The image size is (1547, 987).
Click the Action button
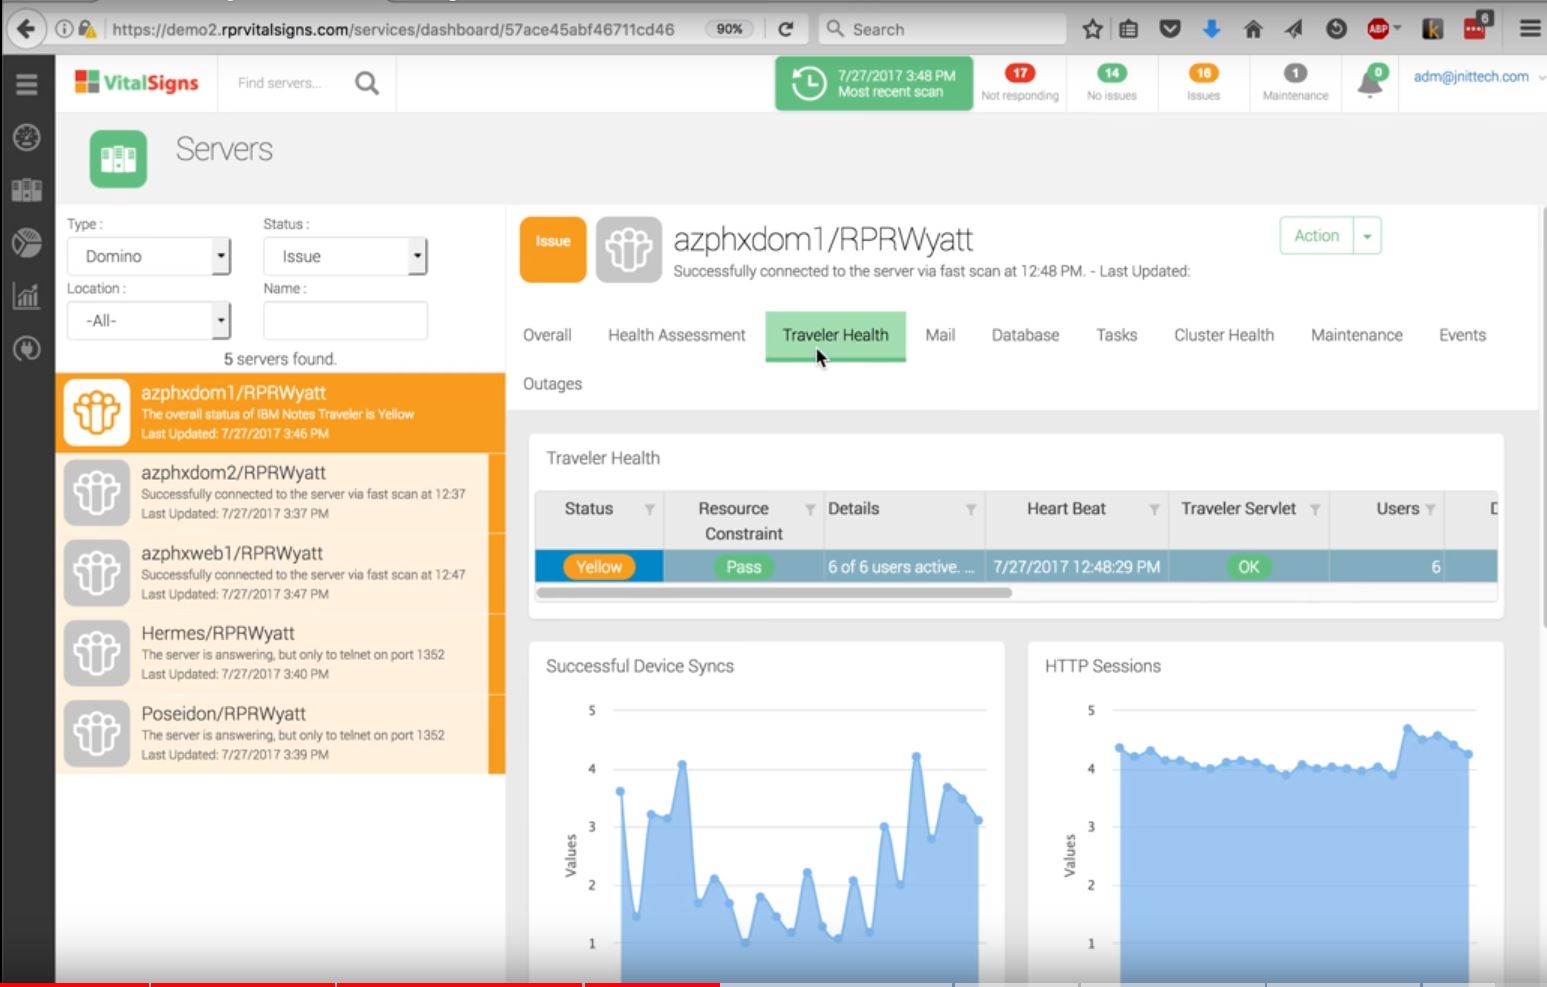(1316, 236)
